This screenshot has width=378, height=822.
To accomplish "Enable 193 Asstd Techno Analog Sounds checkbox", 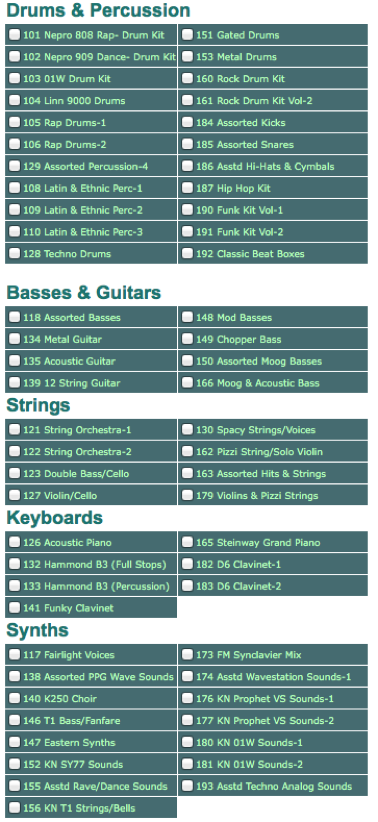I will [188, 786].
